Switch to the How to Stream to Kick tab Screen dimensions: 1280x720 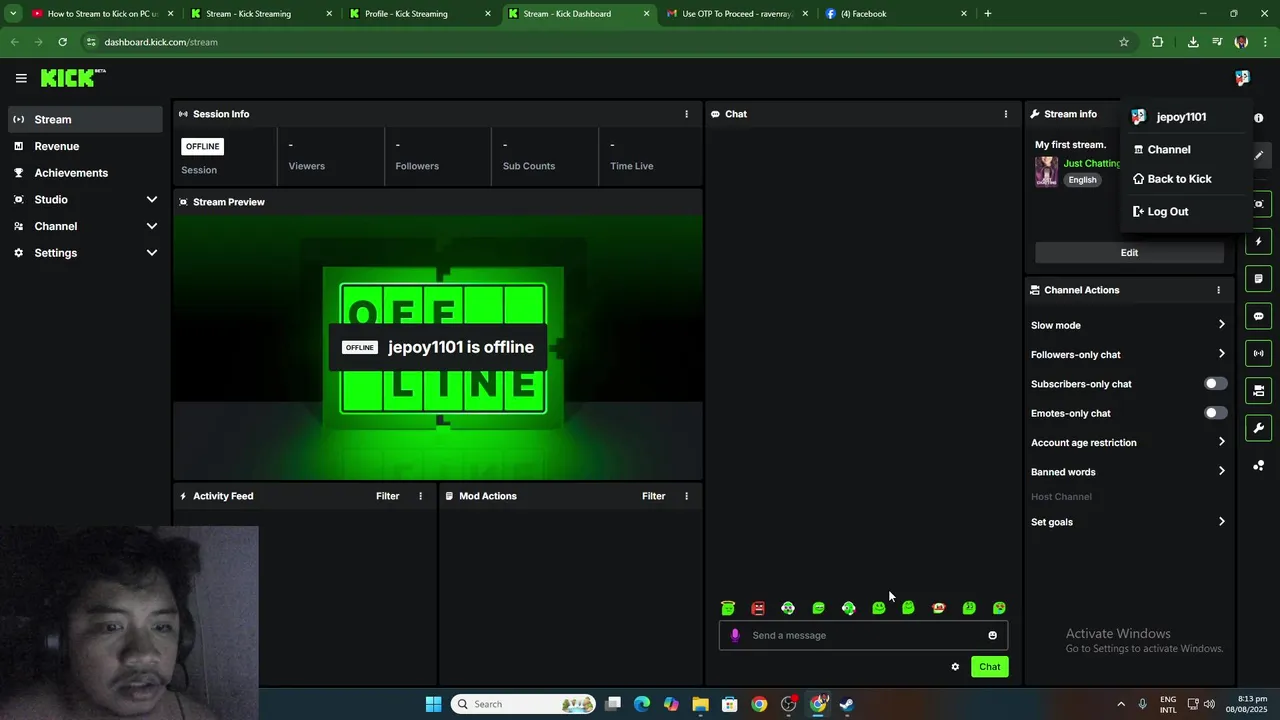[102, 14]
